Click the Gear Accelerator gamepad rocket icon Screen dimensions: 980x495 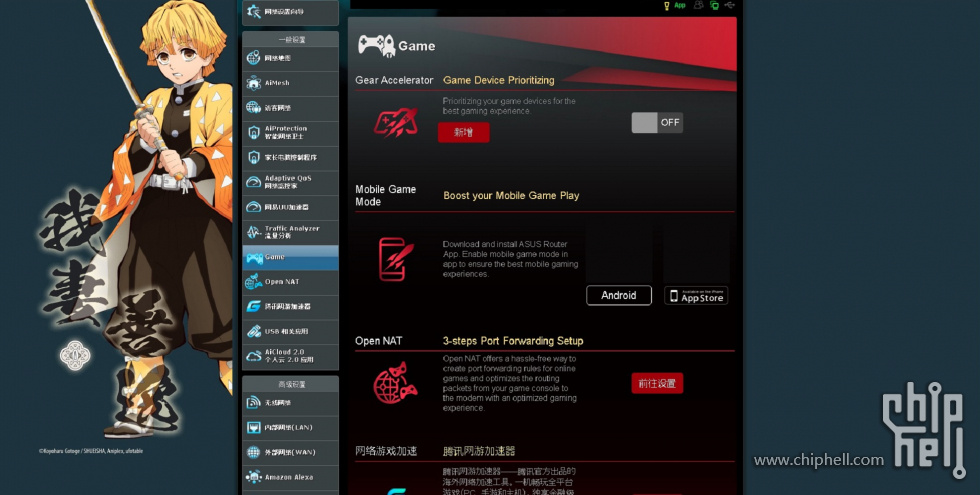pos(396,122)
